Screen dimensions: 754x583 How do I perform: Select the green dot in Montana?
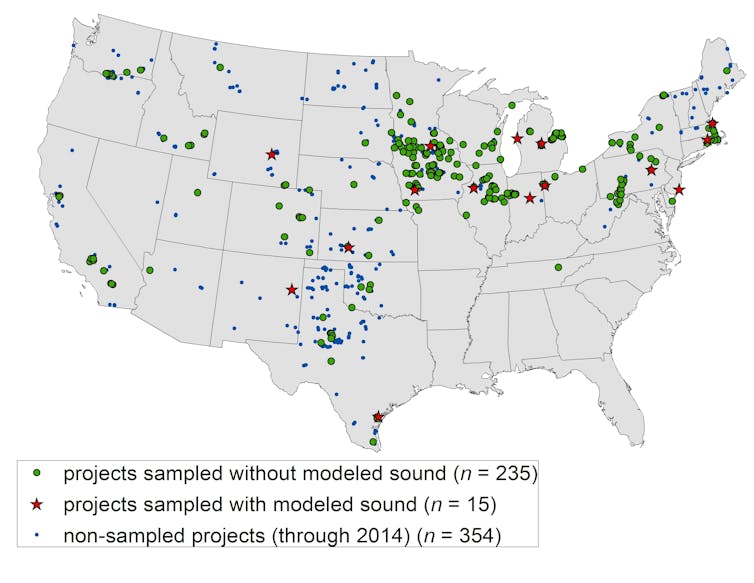(x=219, y=67)
